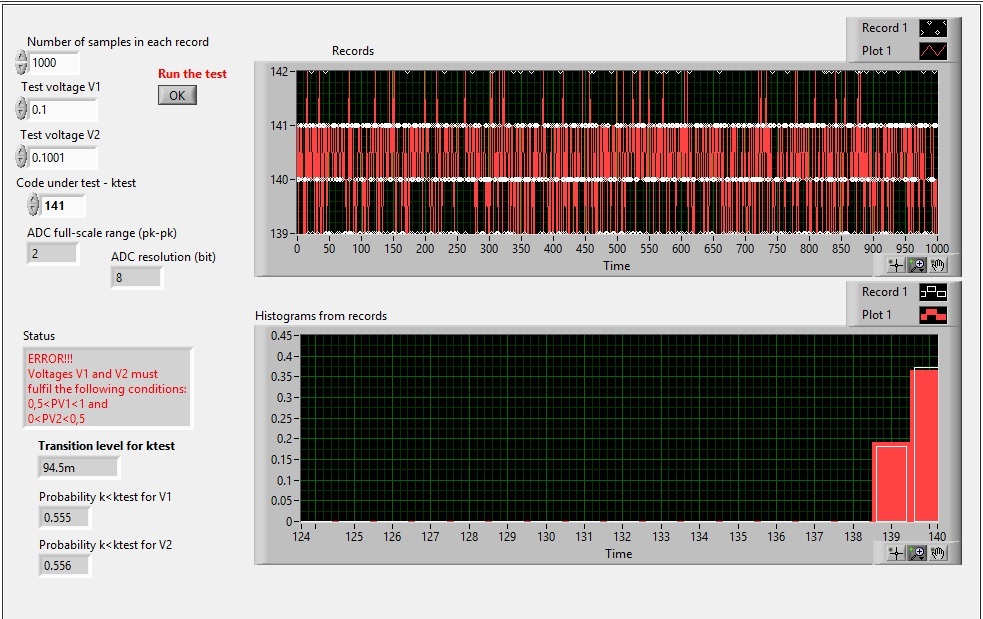Screen dimensions: 983x619
Task: Click the number of samples field 1000
Action: [54, 63]
